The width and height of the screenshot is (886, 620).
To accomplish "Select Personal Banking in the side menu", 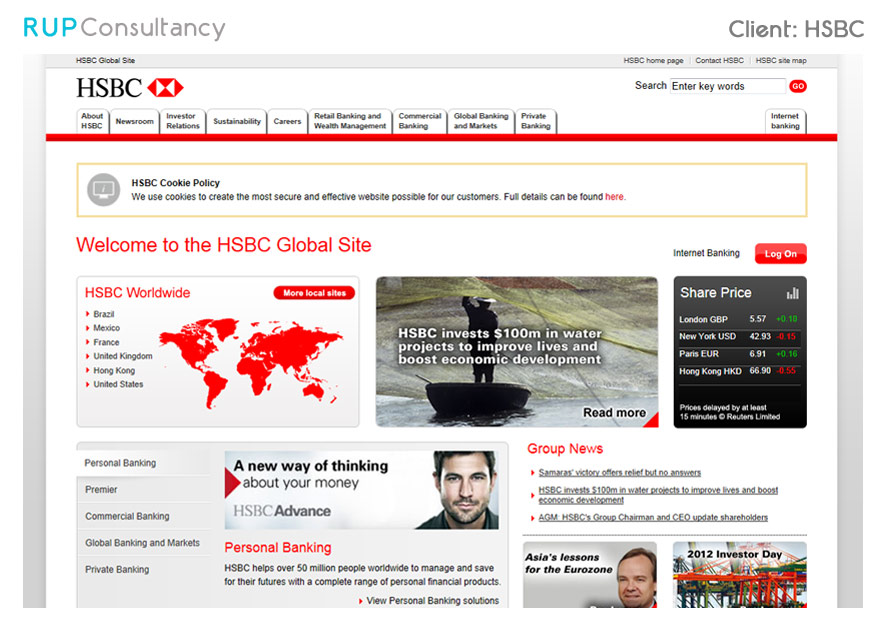I will (x=144, y=463).
